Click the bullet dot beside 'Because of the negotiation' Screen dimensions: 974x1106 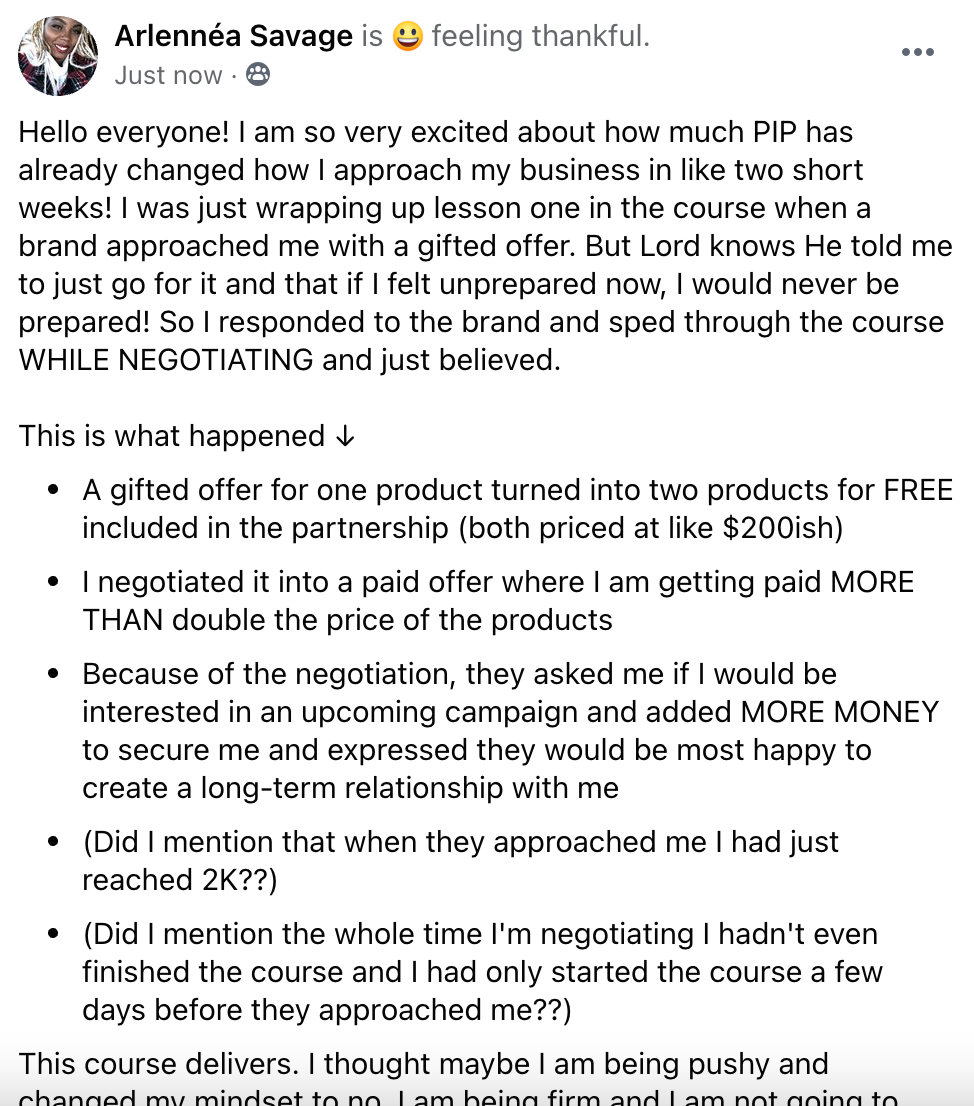[x=53, y=674]
